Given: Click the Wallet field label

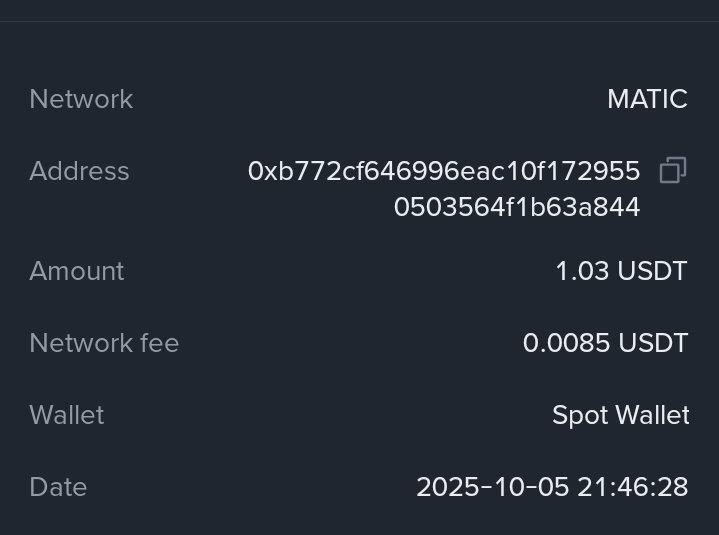Looking at the screenshot, I should 67,415.
